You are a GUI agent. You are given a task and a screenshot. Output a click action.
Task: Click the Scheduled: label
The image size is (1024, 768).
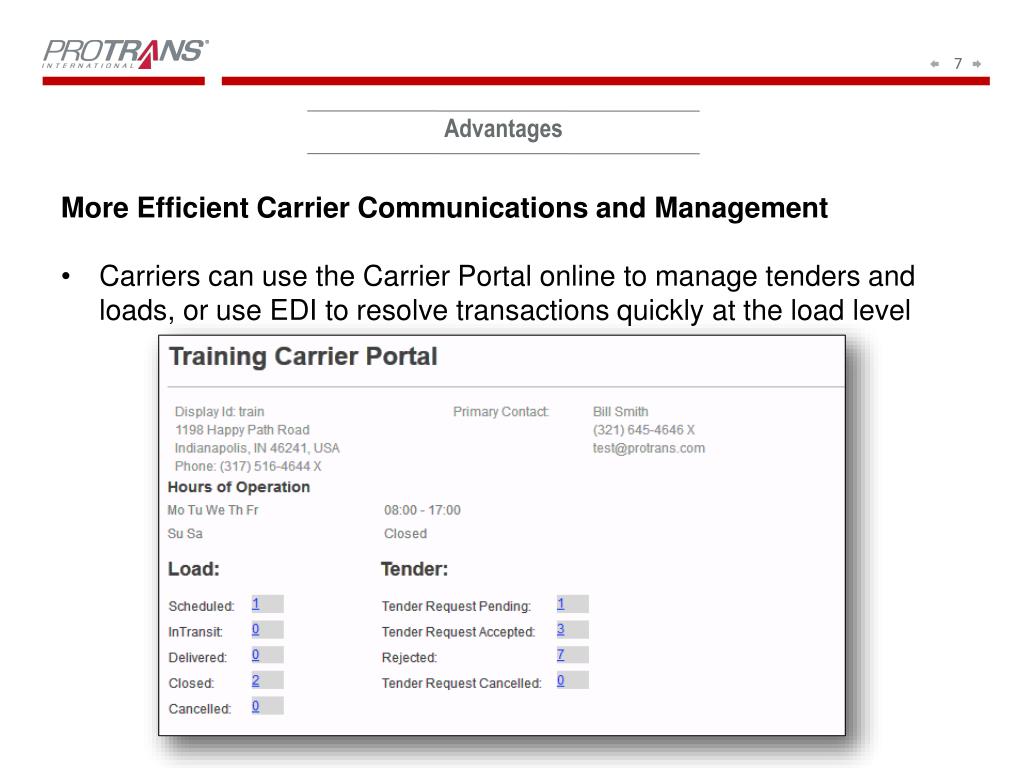click(x=201, y=606)
